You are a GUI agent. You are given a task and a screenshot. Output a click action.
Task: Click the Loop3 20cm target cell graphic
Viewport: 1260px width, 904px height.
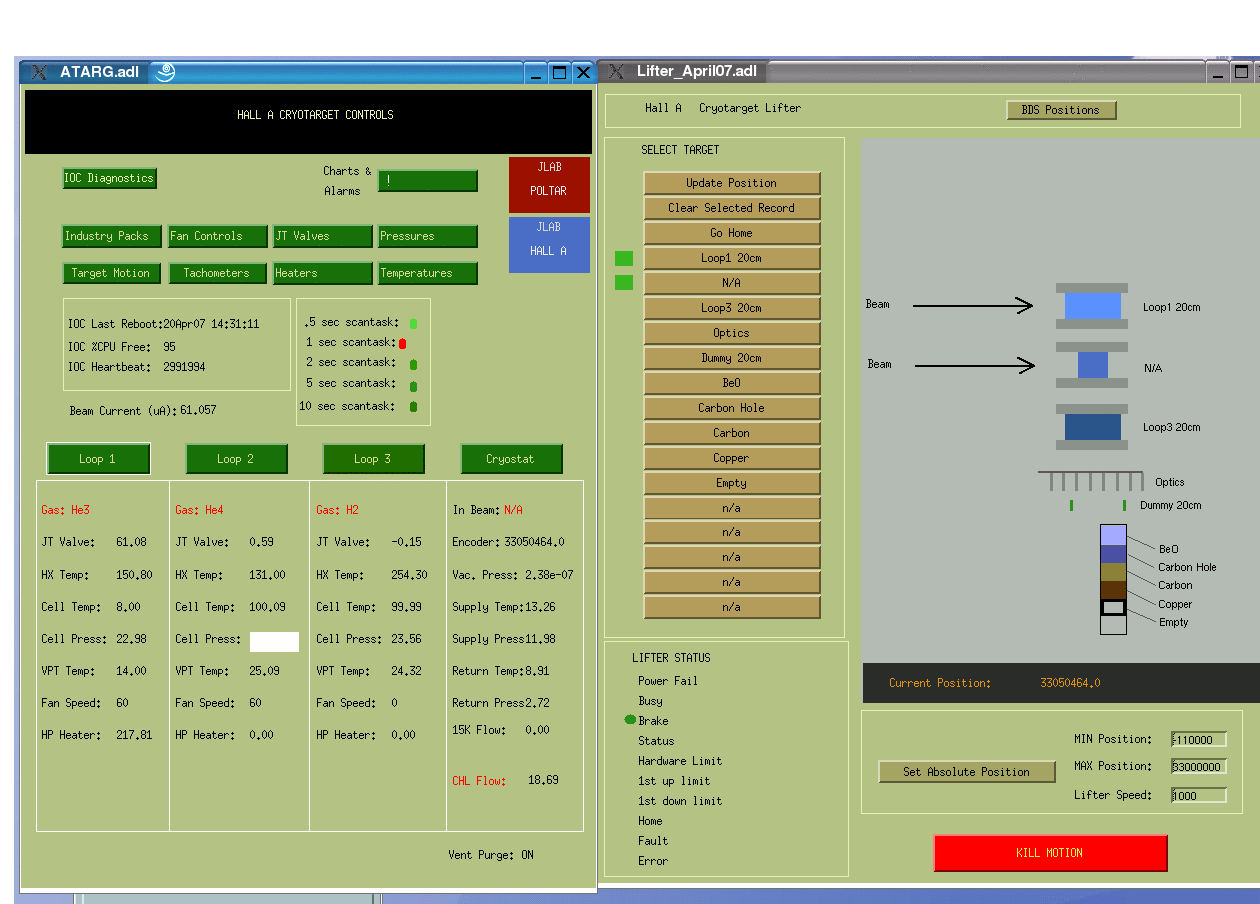coord(1092,427)
